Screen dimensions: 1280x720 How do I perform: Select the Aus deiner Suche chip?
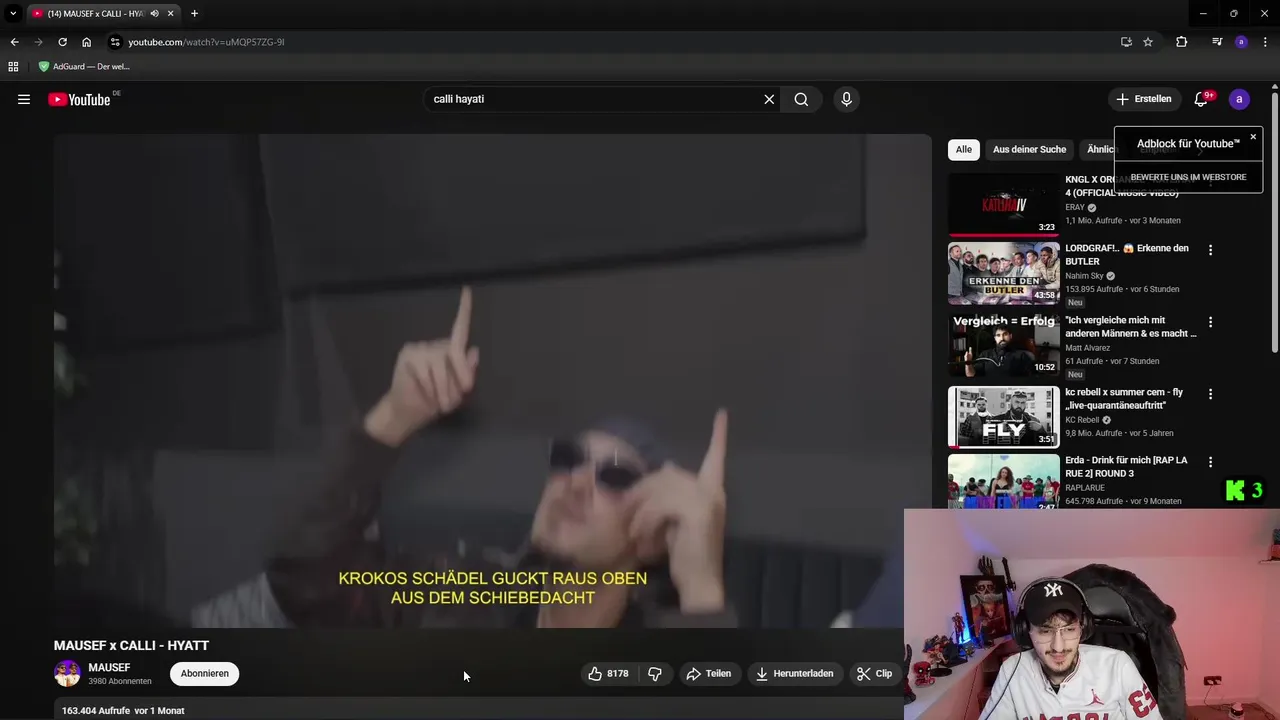tap(1029, 149)
